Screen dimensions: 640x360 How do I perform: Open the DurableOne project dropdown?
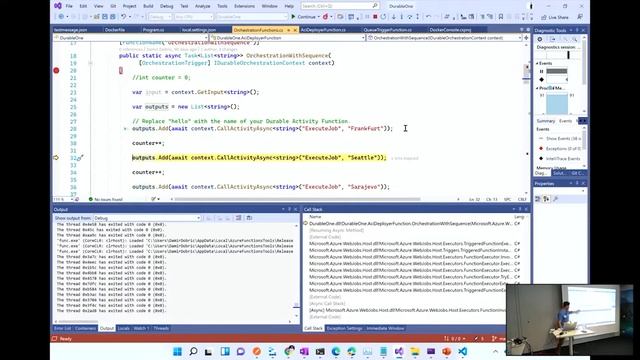tap(131, 38)
